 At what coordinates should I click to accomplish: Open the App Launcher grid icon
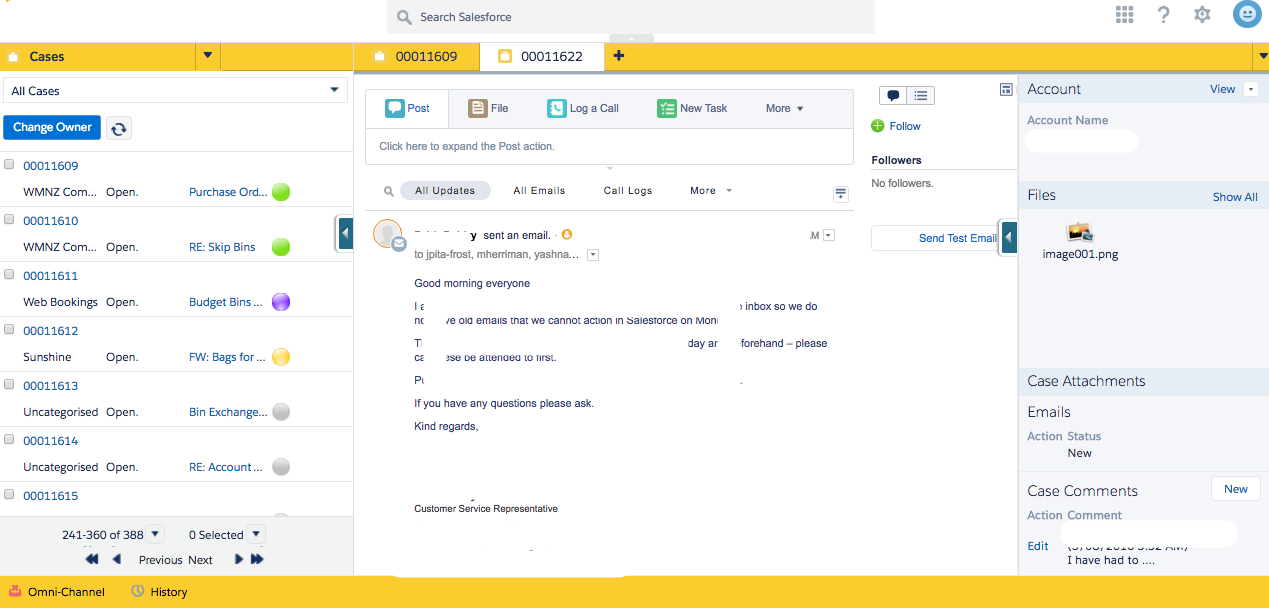click(1125, 14)
